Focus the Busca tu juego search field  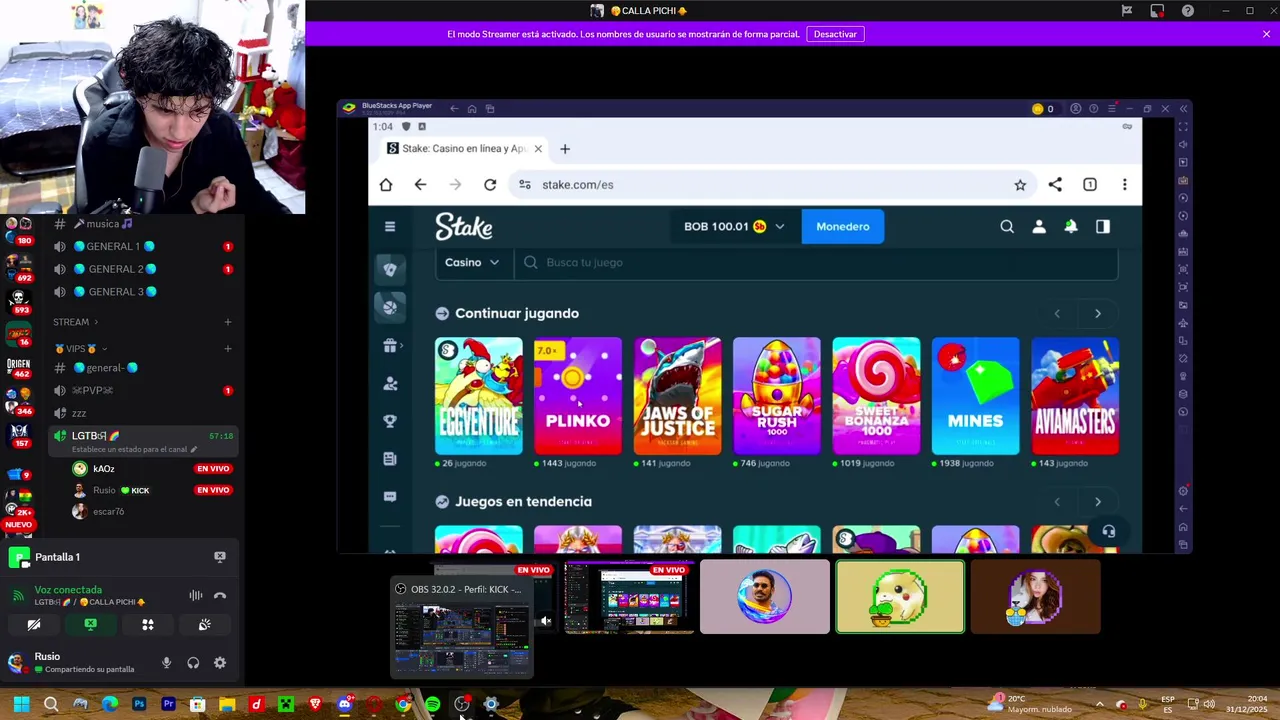tap(816, 262)
